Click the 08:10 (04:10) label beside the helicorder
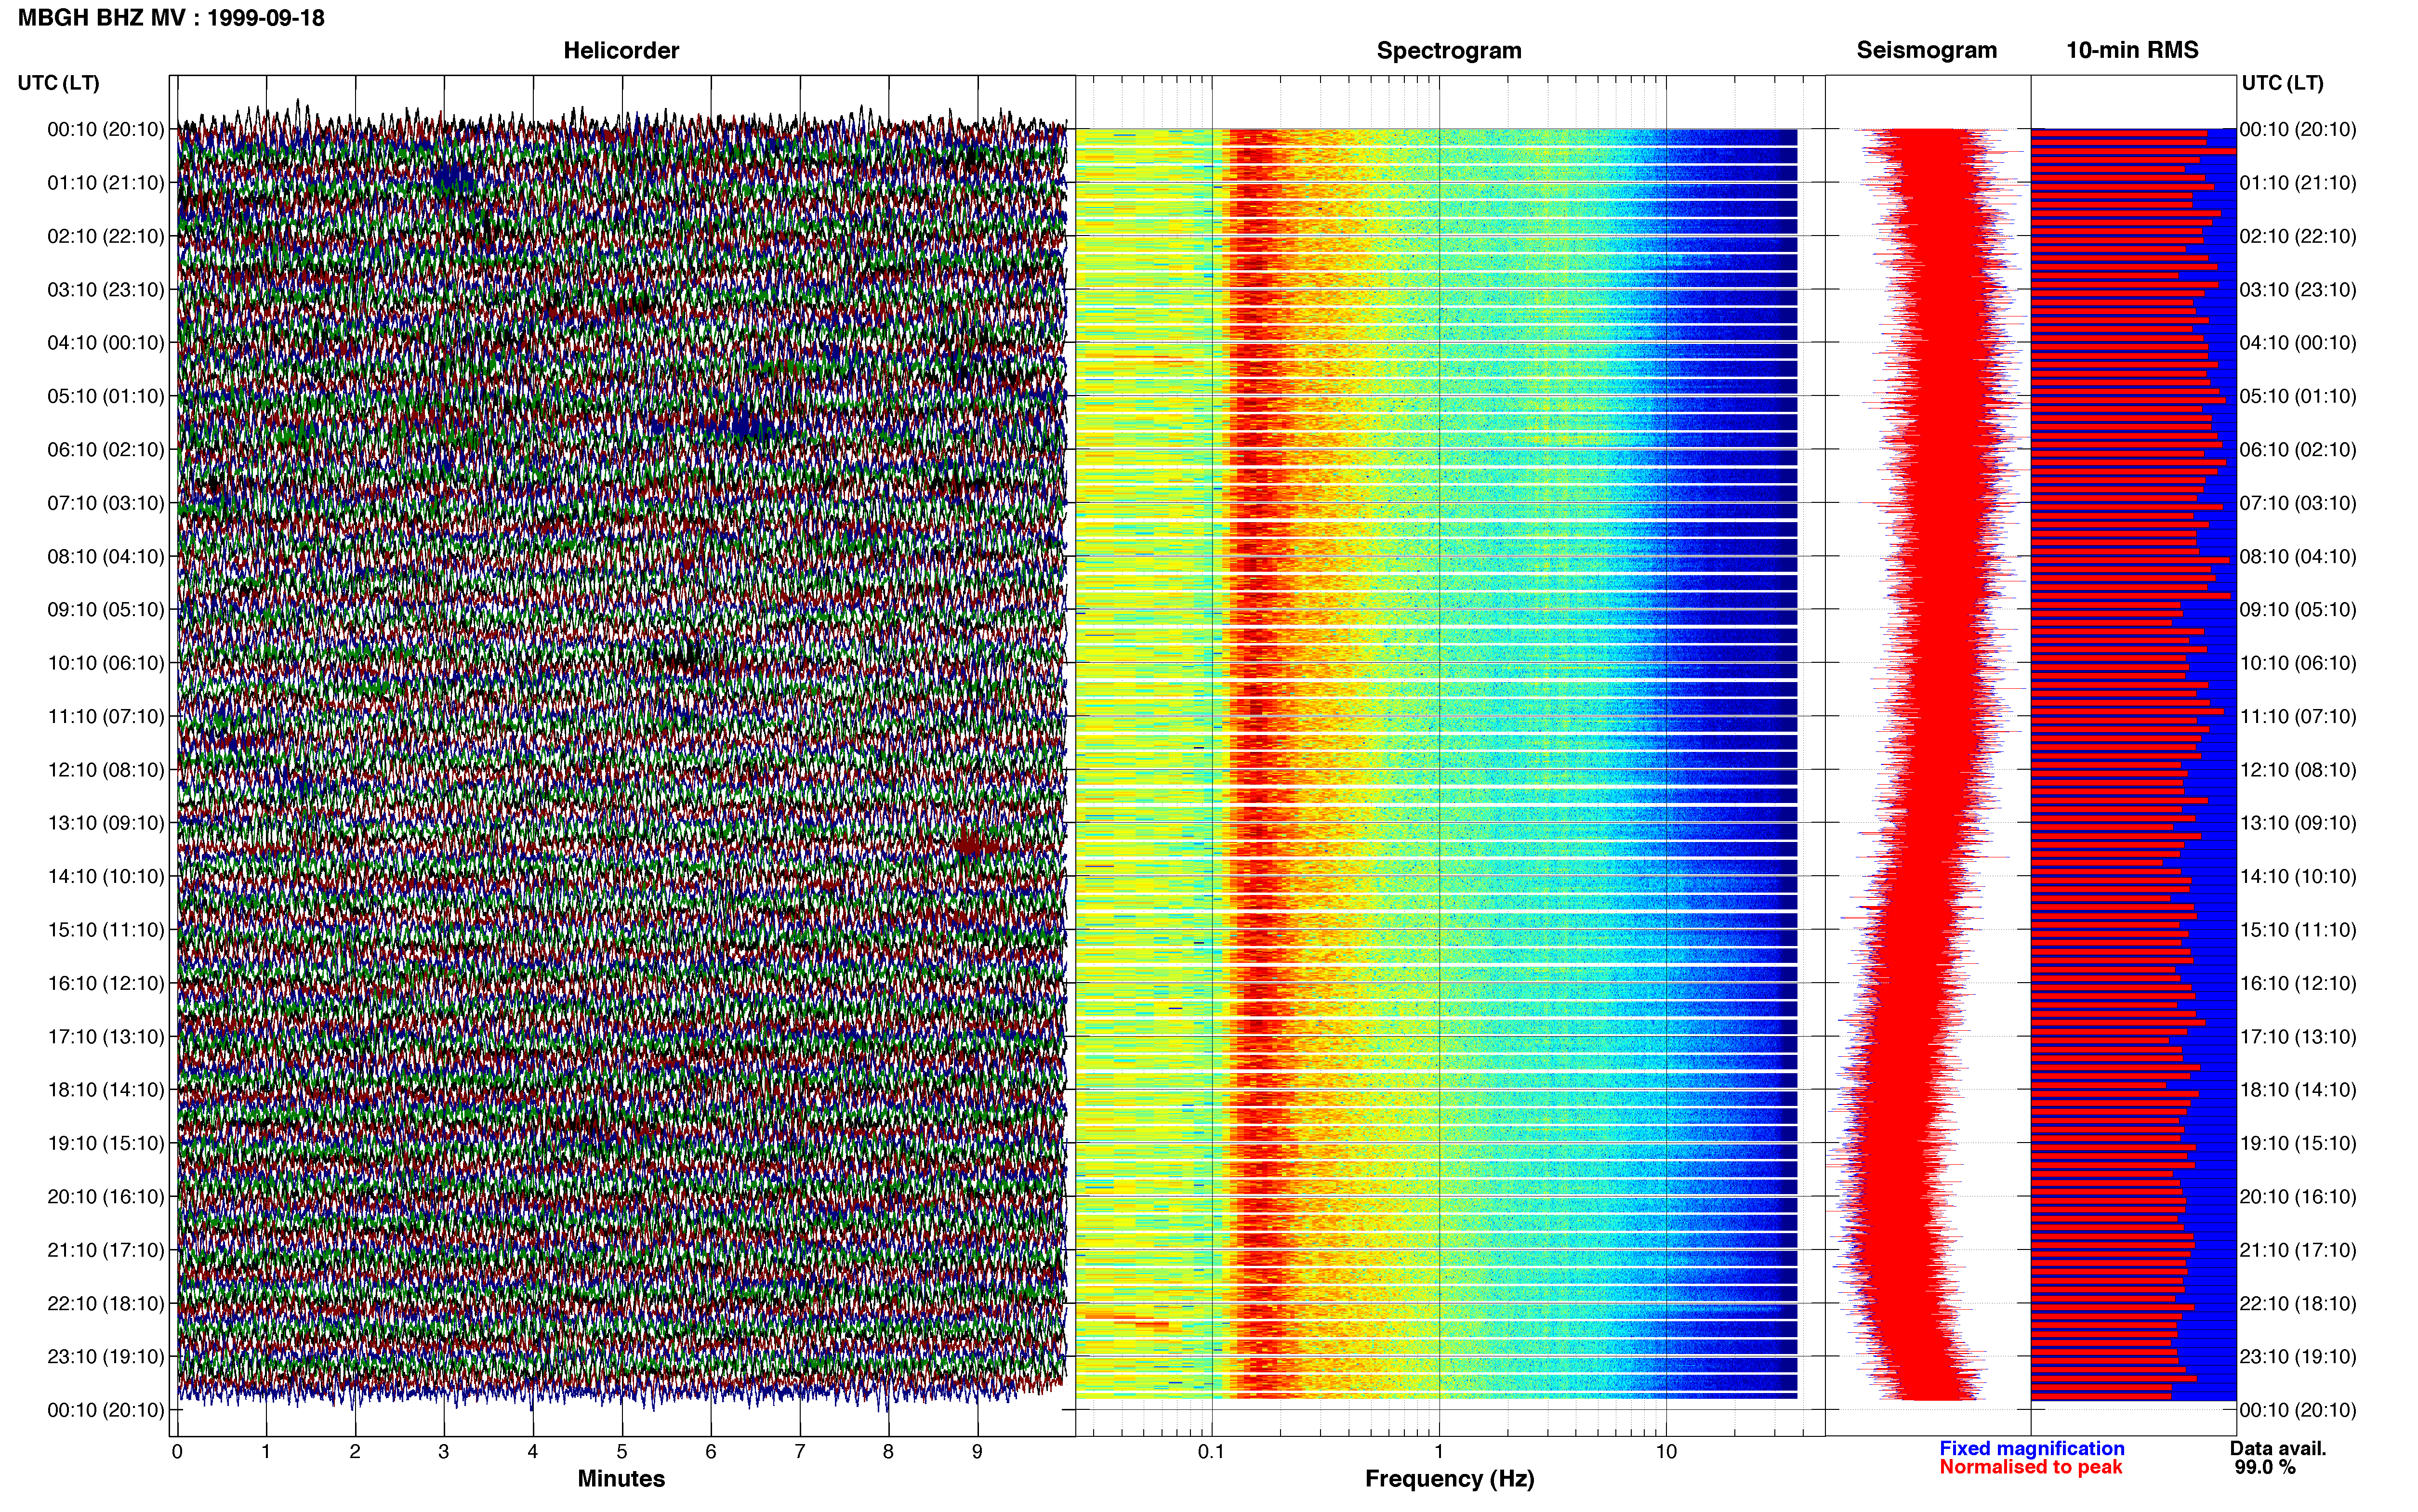 pos(106,556)
